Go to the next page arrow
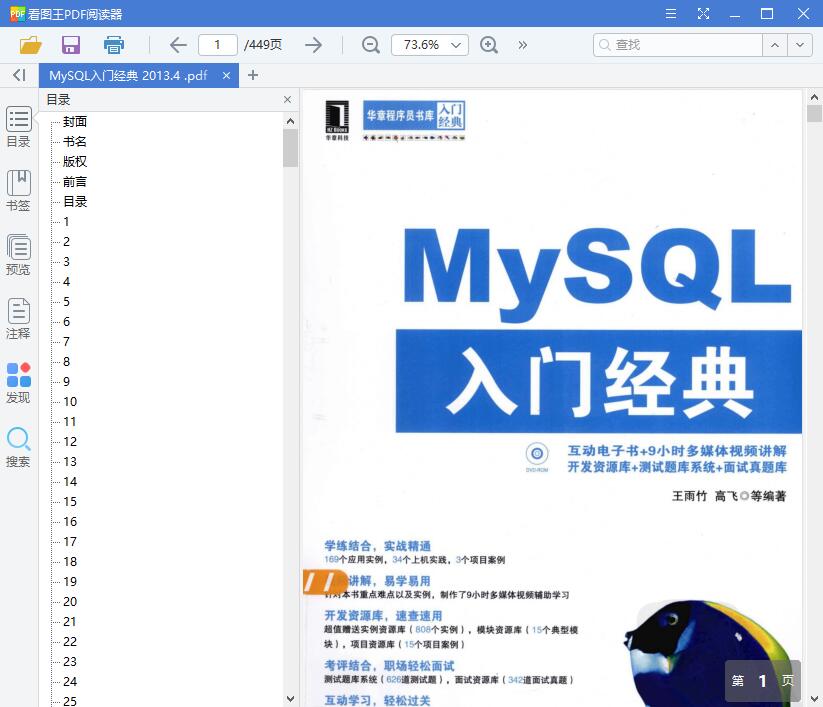The height and width of the screenshot is (707, 823). pyautogui.click(x=313, y=45)
